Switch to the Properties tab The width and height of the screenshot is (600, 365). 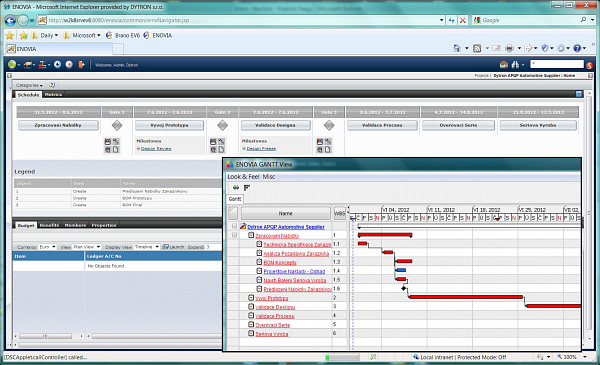[104, 225]
